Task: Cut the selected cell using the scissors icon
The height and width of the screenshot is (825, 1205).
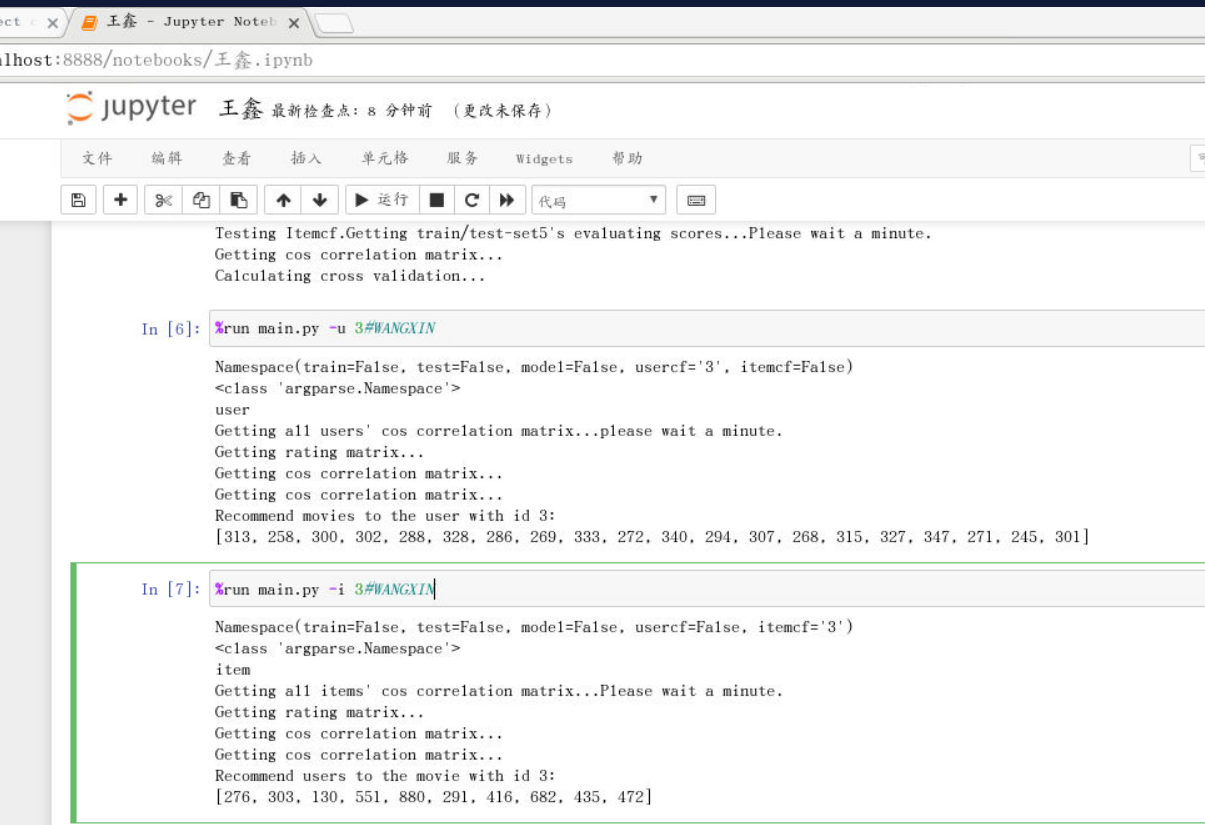Action: [162, 199]
